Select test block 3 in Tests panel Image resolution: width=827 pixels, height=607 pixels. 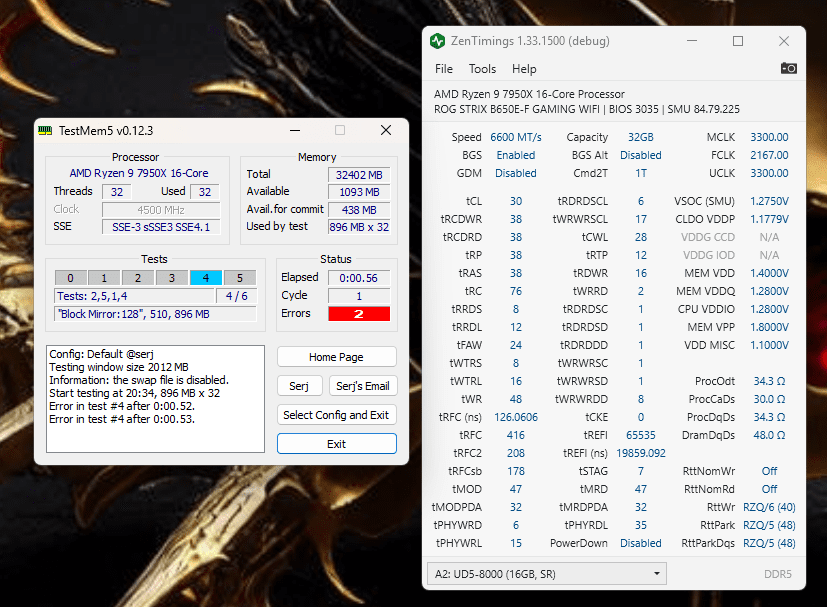pos(171,278)
